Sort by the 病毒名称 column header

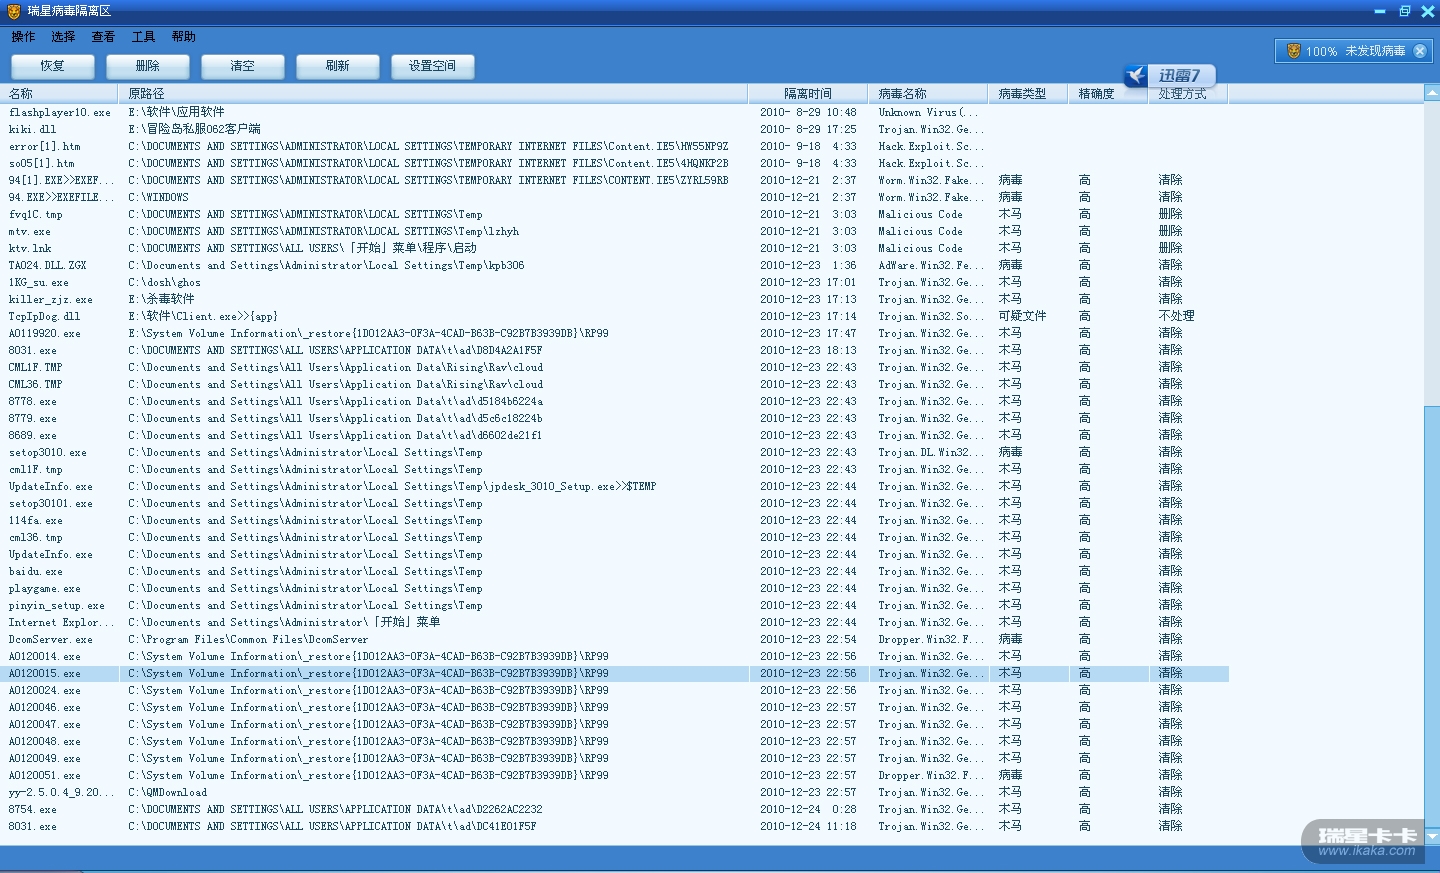pyautogui.click(x=927, y=94)
